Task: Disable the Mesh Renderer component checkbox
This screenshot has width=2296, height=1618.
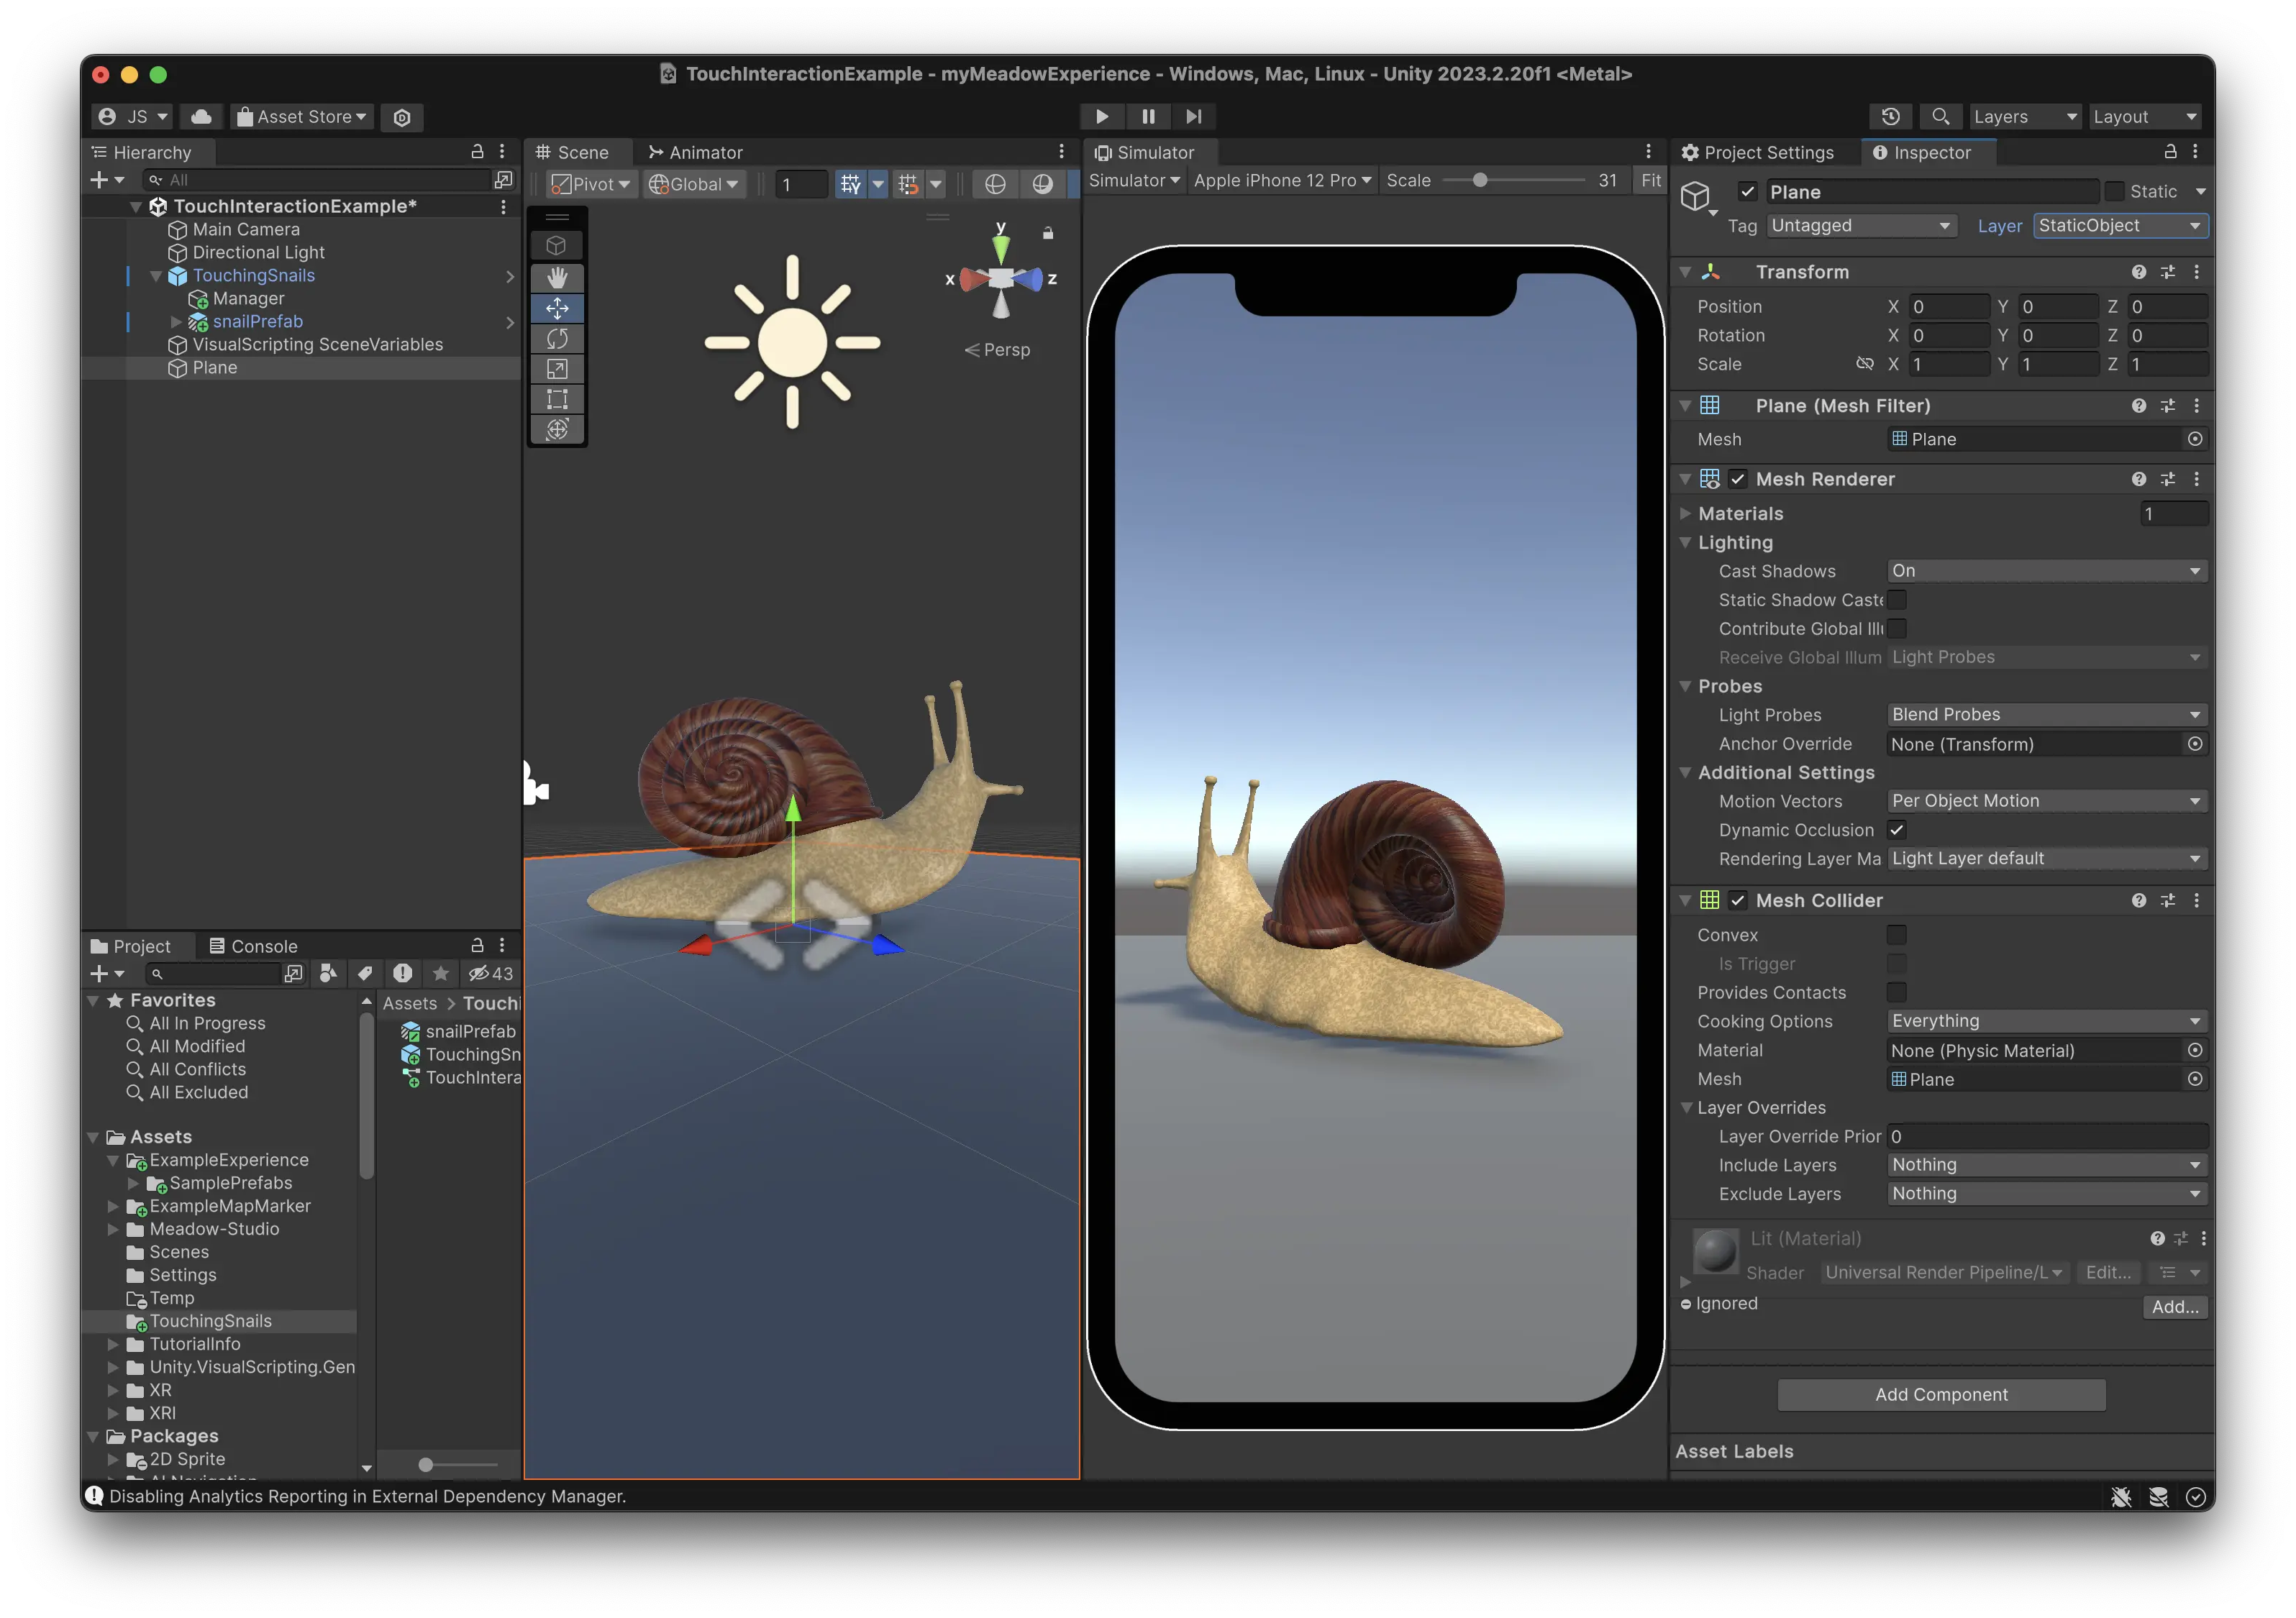Action: 1738,479
